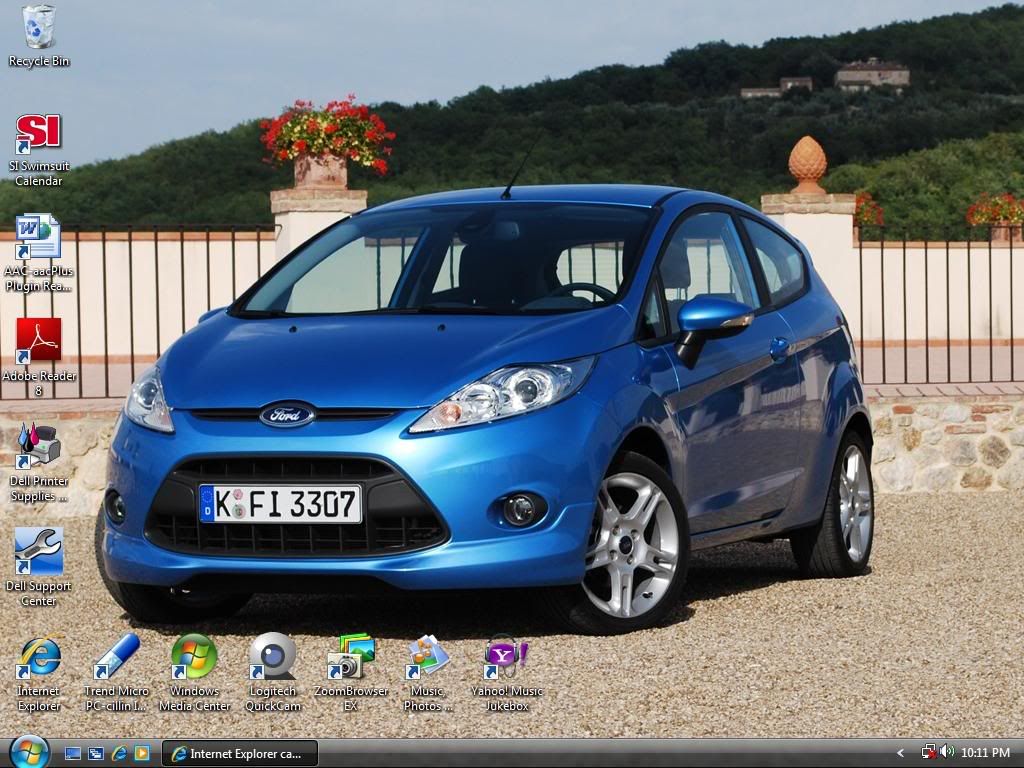This screenshot has height=768, width=1024.
Task: Switch to the Internet Explorer taskbar window
Action: point(240,753)
